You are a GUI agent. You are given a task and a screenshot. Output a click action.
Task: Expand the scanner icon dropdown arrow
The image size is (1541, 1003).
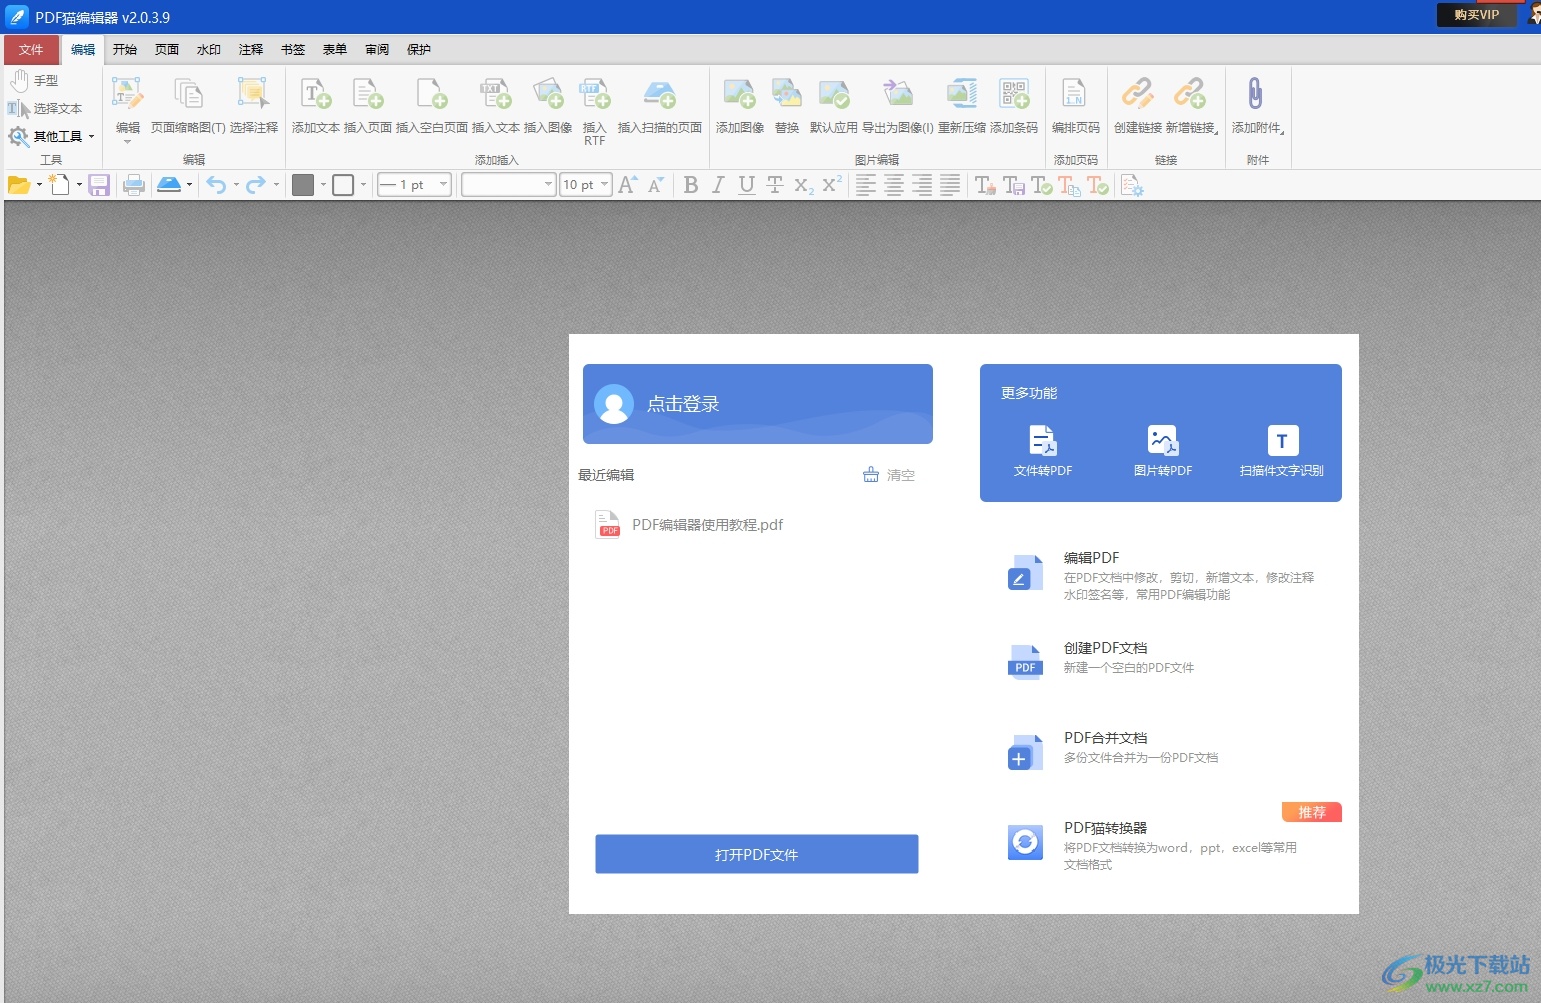[x=189, y=185]
